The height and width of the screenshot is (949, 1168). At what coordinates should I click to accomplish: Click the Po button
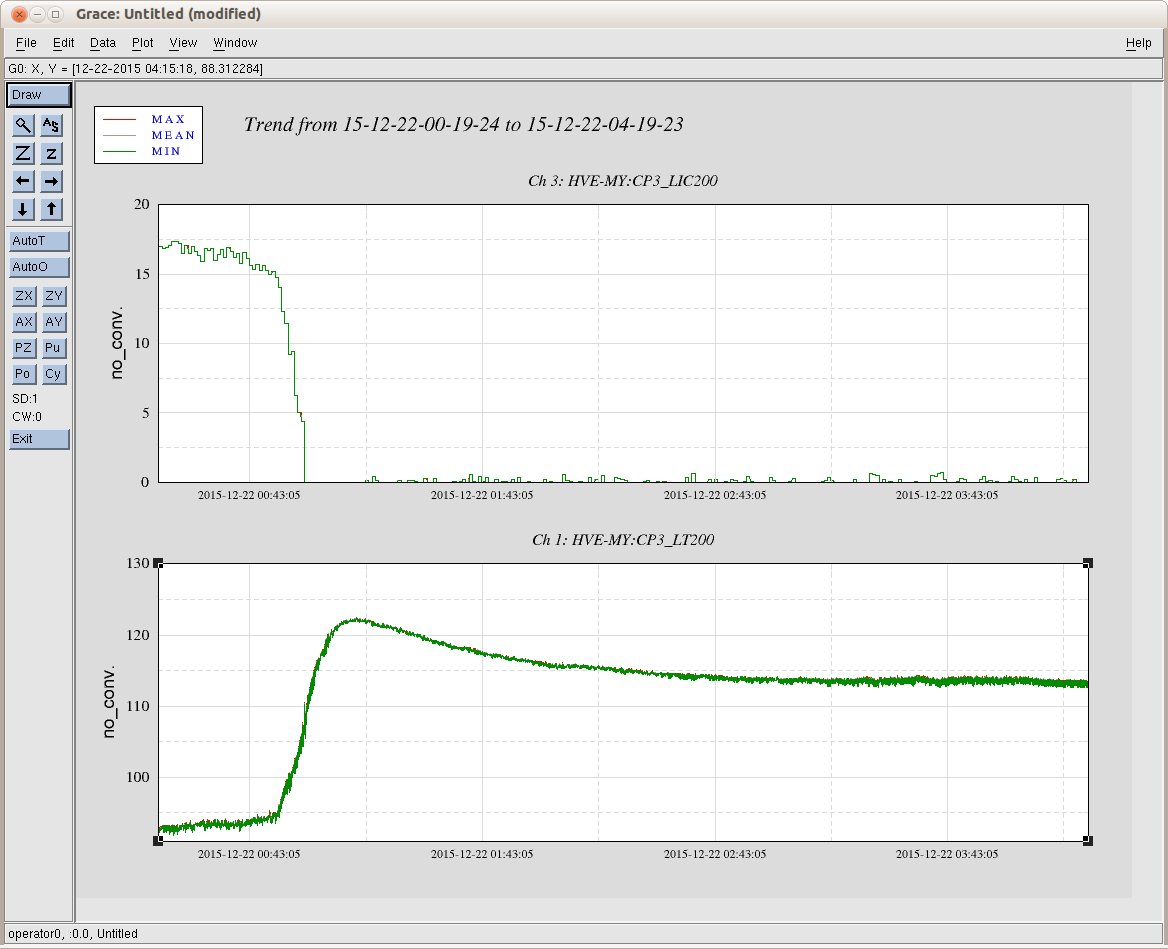click(x=24, y=374)
